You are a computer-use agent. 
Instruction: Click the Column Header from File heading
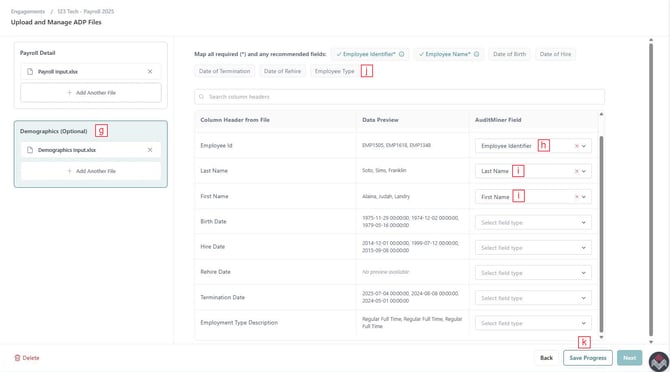[x=235, y=120]
